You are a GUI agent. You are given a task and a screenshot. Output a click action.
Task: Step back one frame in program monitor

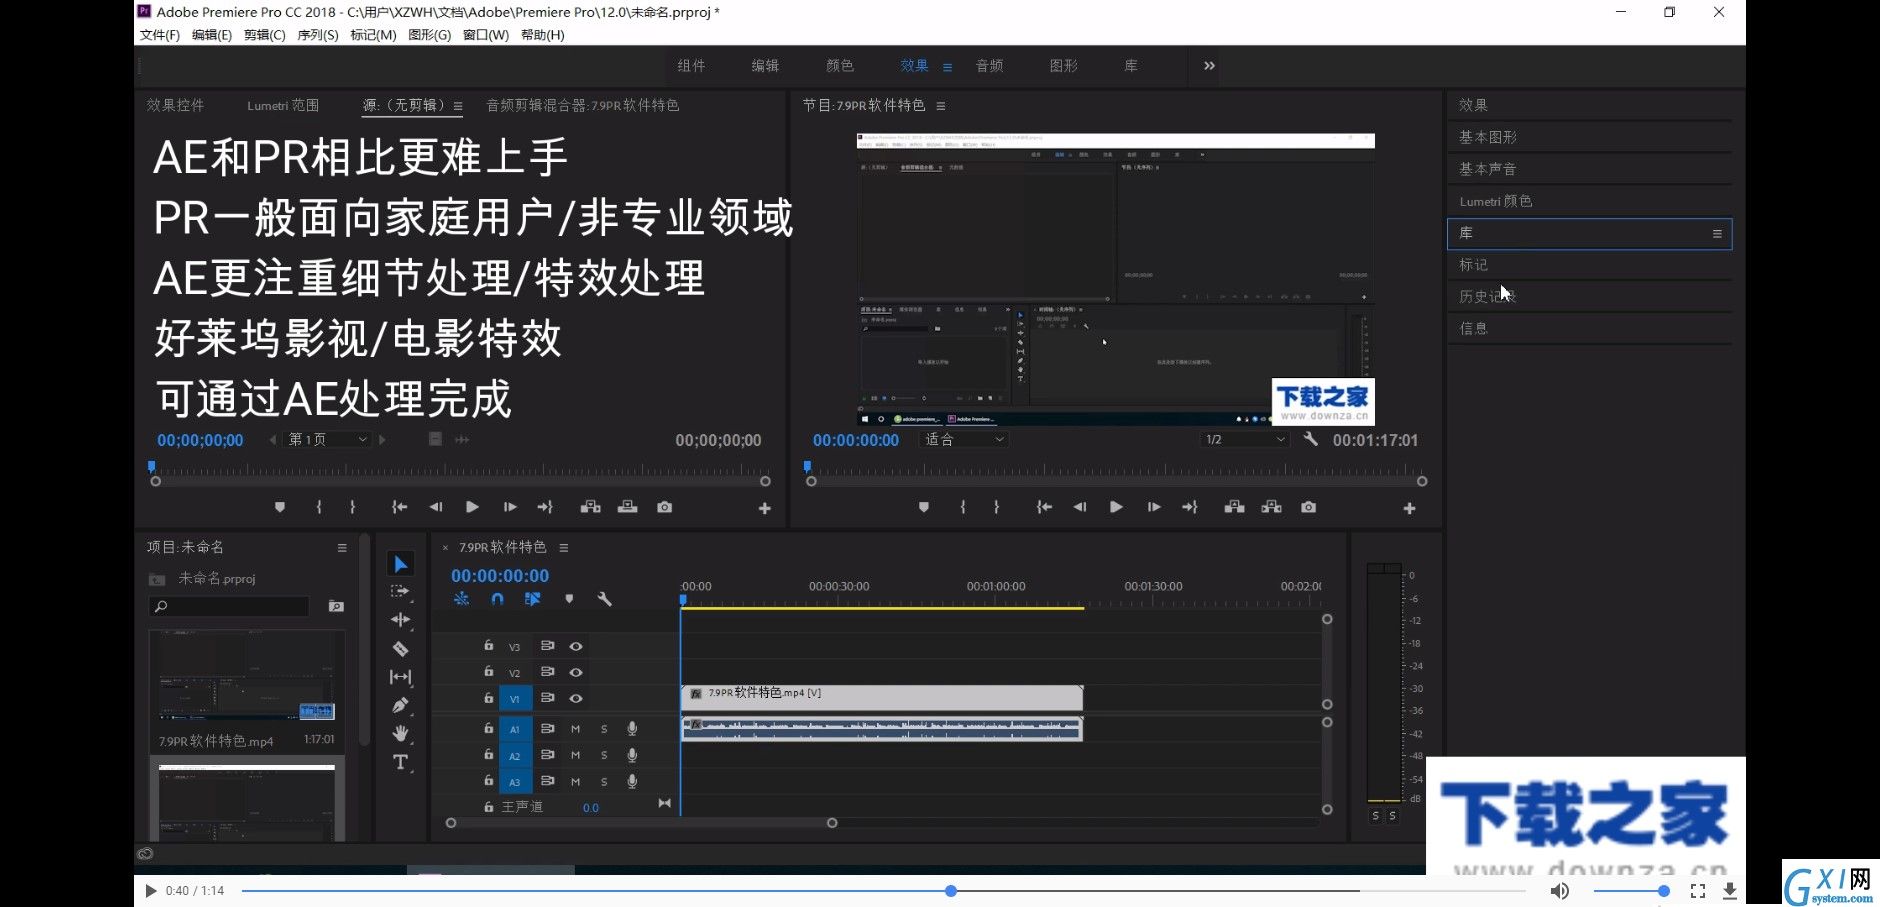tap(1080, 507)
